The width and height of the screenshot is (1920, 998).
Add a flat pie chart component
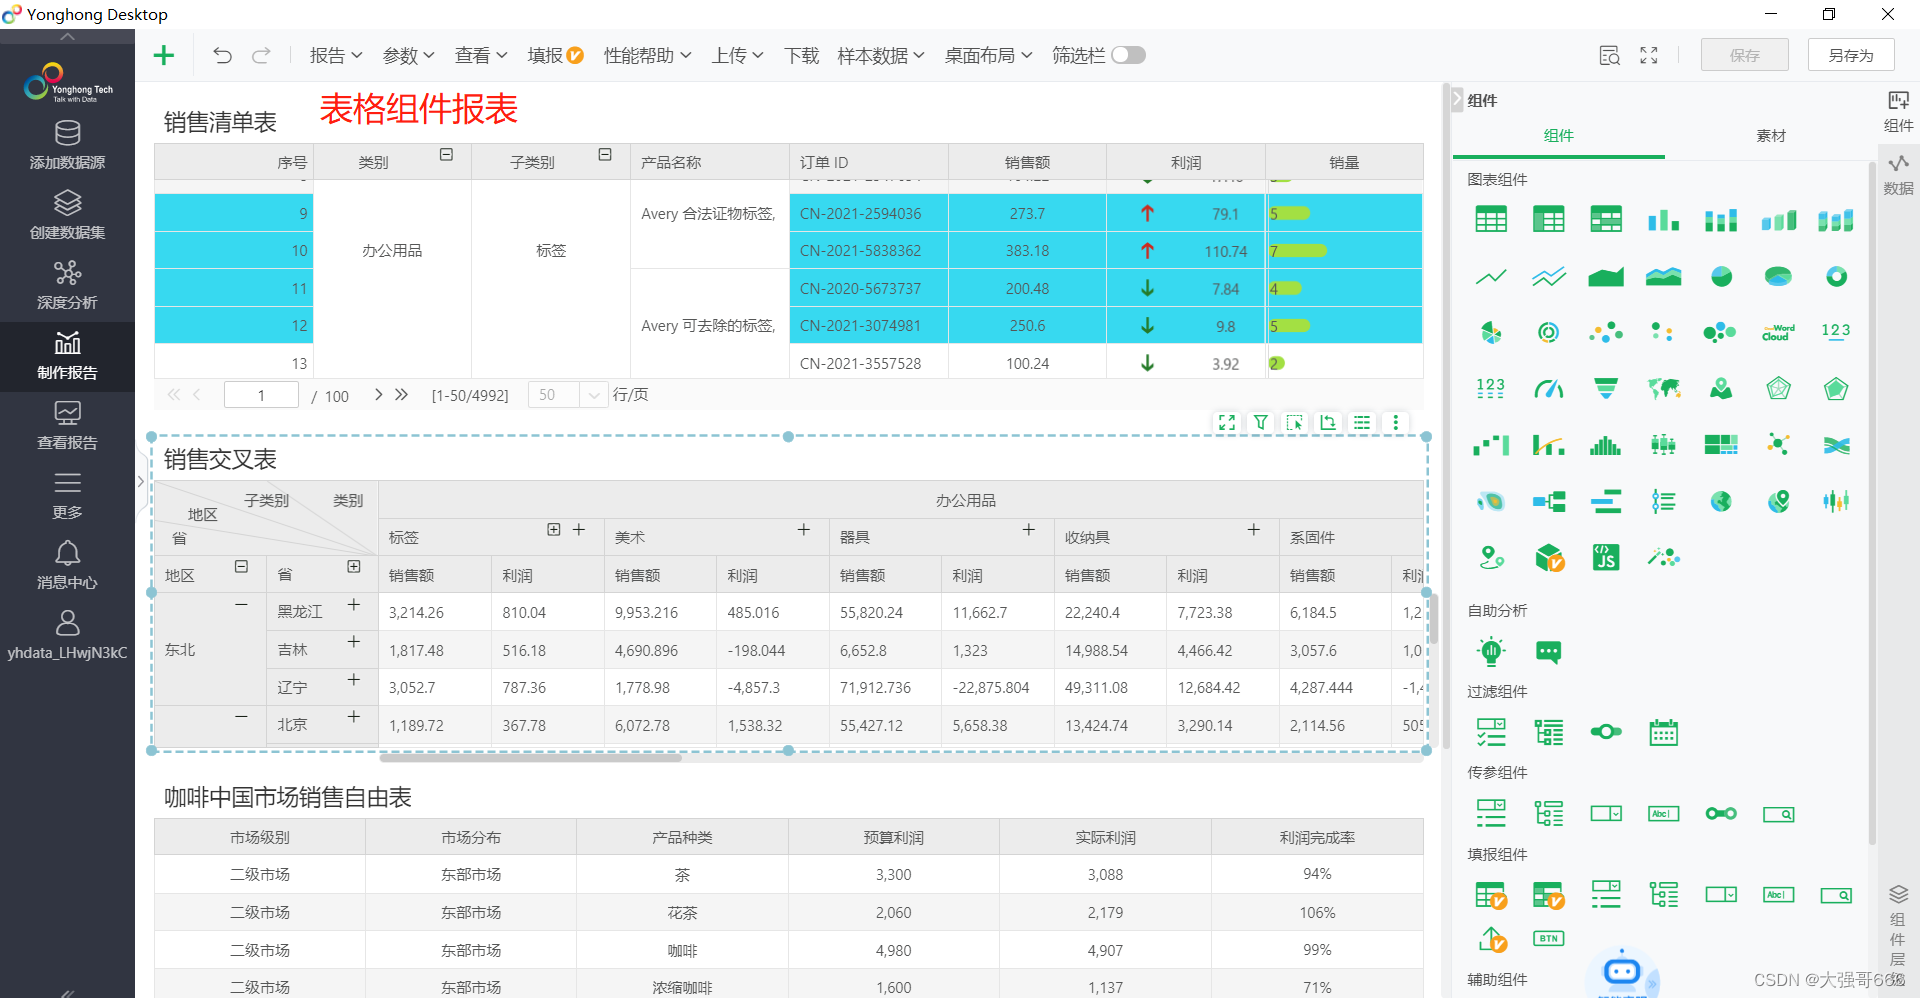[x=1721, y=276]
